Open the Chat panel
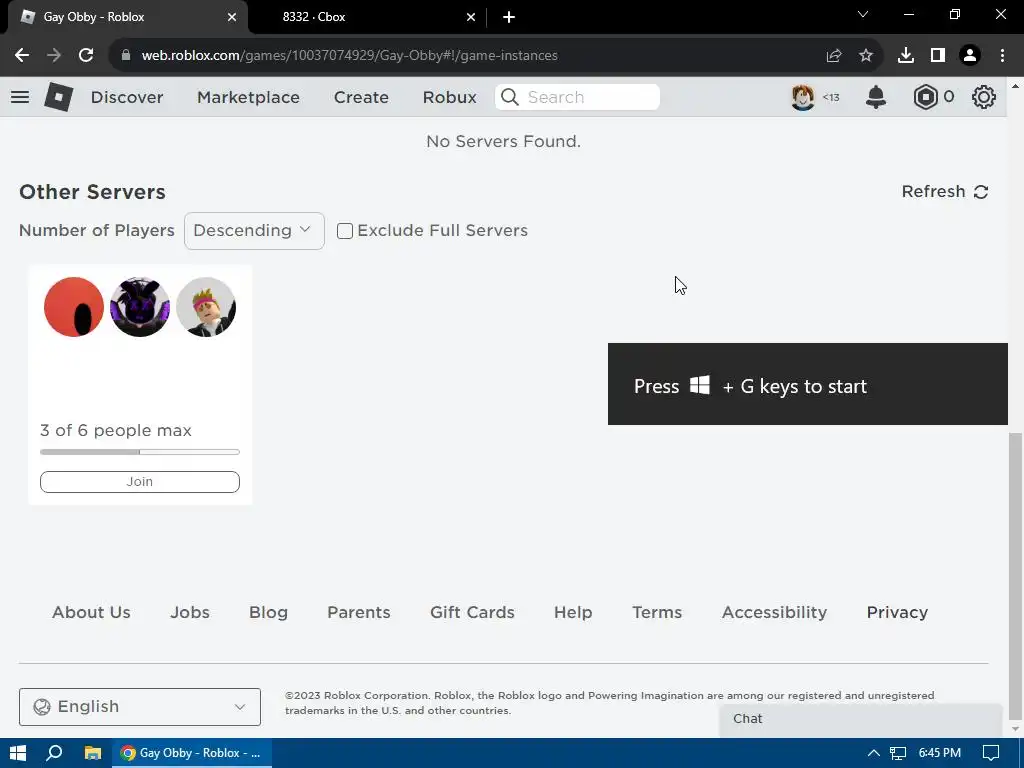The height and width of the screenshot is (768, 1024). pyautogui.click(x=861, y=719)
